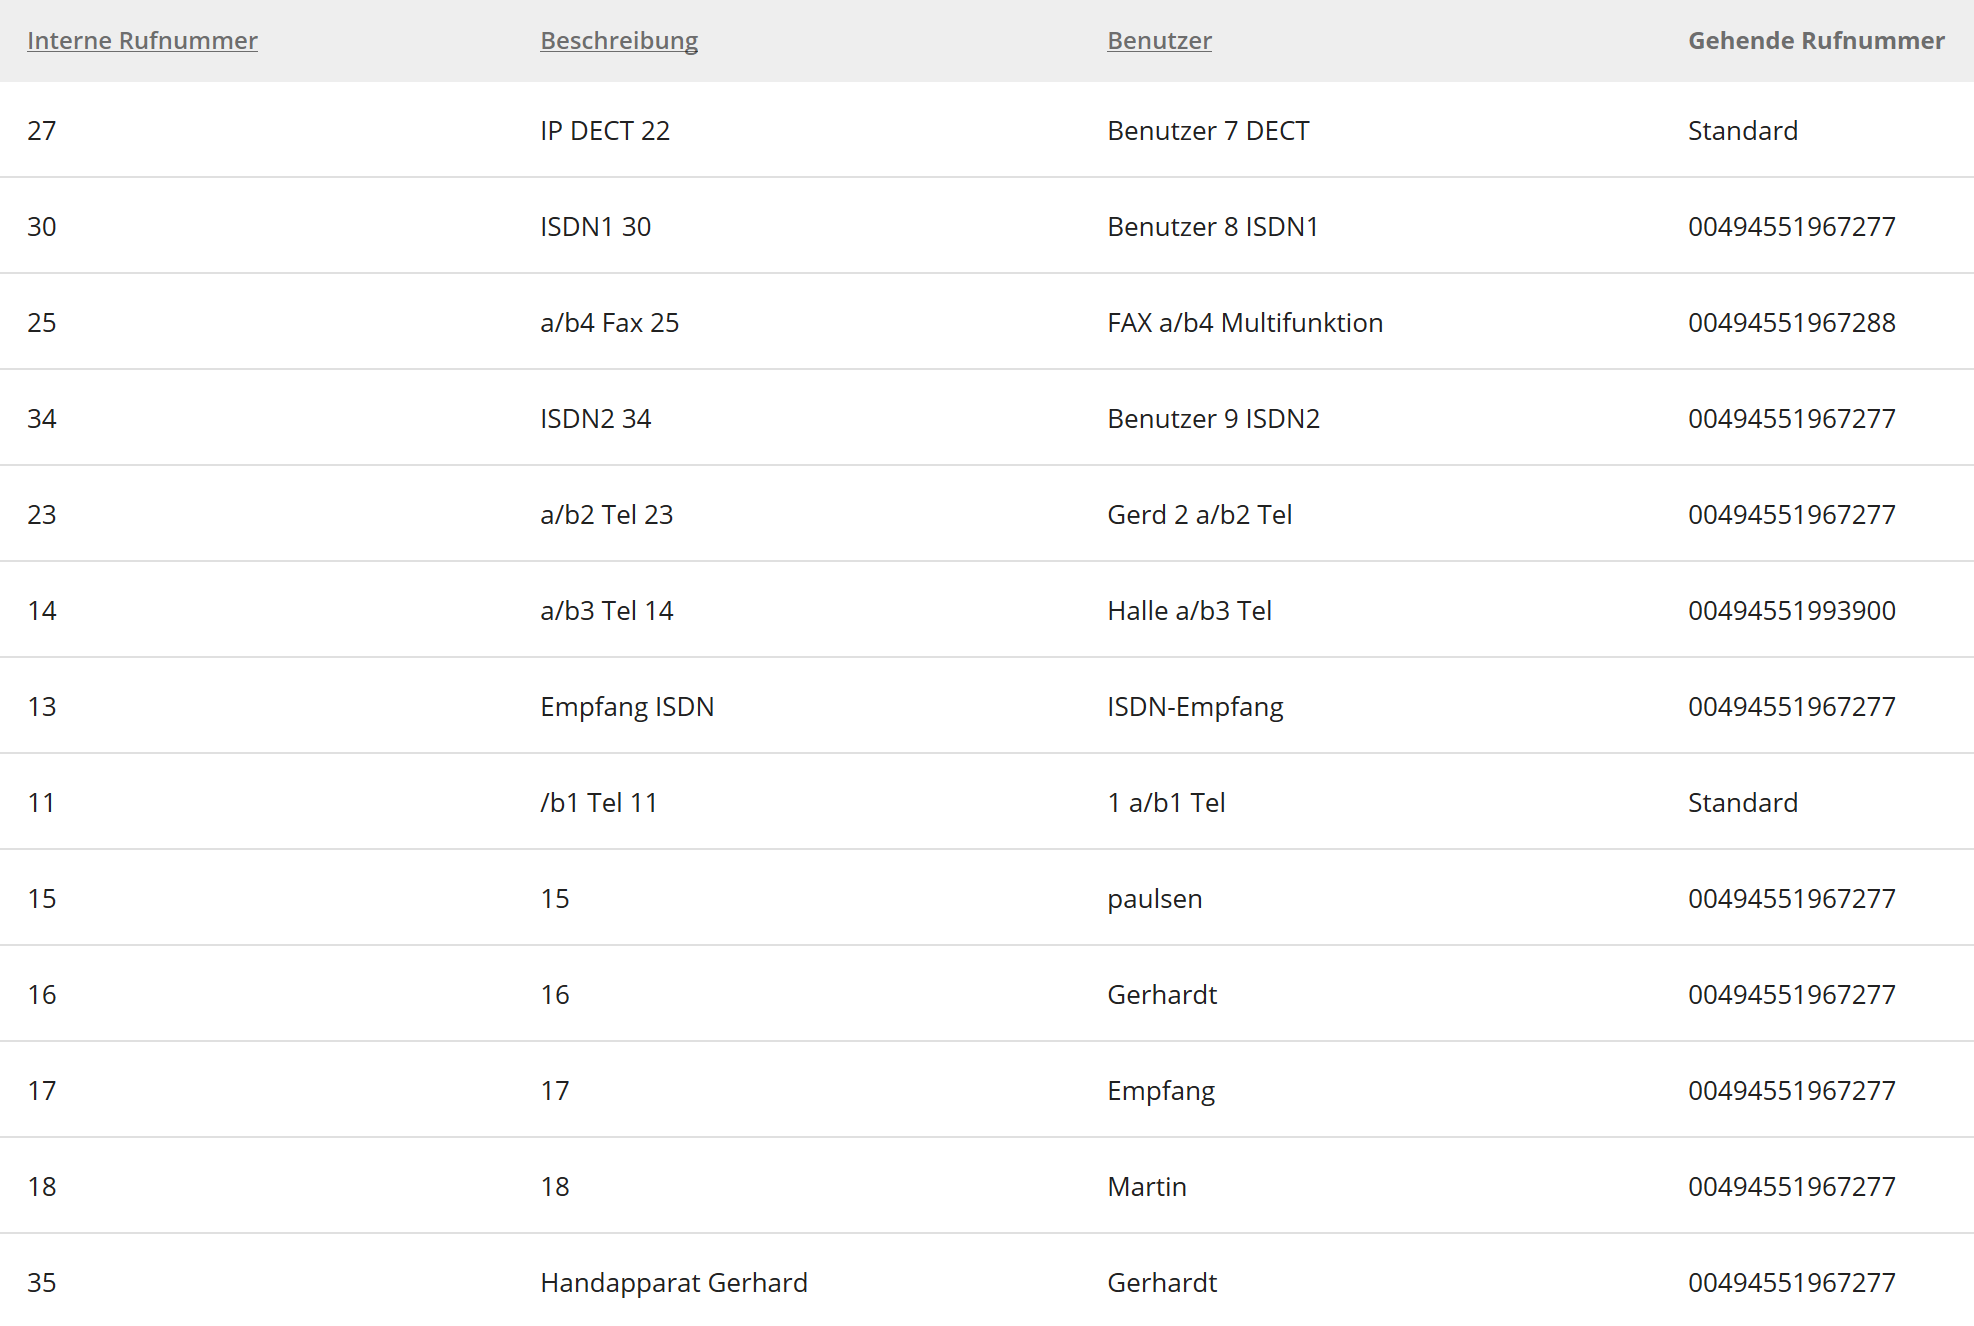1974x1326 pixels.
Task: Select user Martin in the table
Action: [1146, 1187]
